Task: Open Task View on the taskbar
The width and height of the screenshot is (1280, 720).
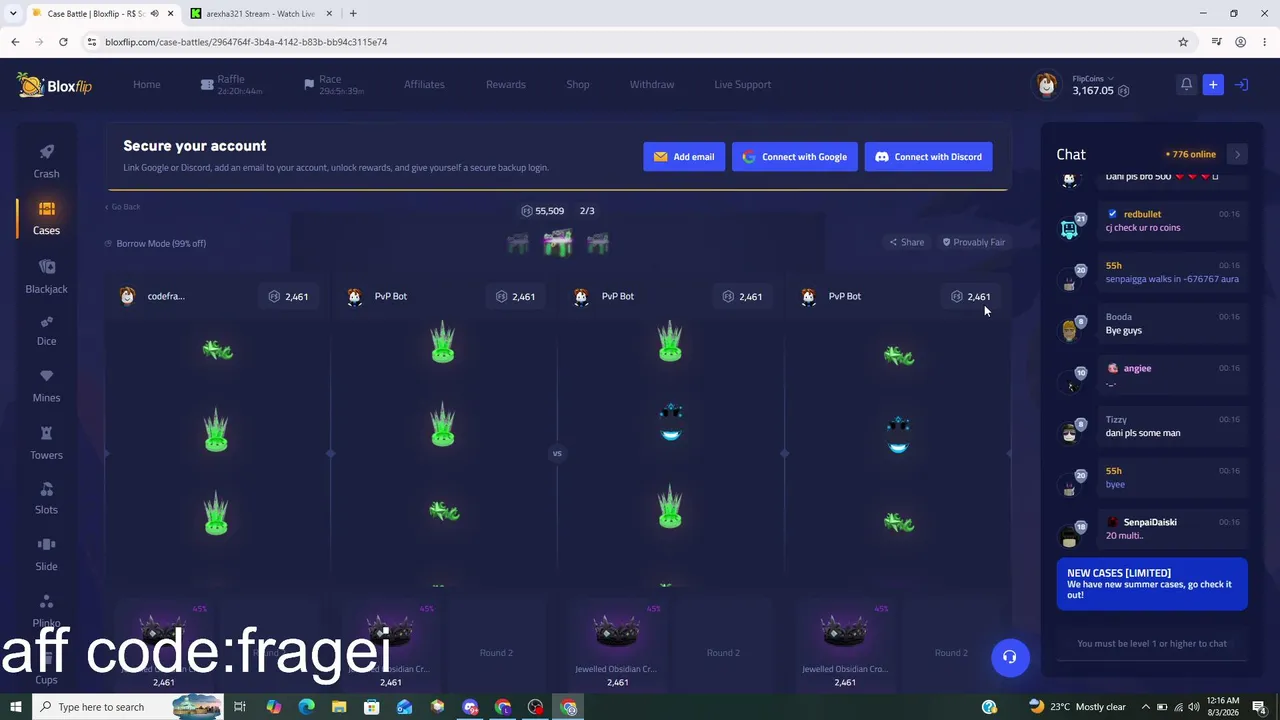Action: [240, 707]
